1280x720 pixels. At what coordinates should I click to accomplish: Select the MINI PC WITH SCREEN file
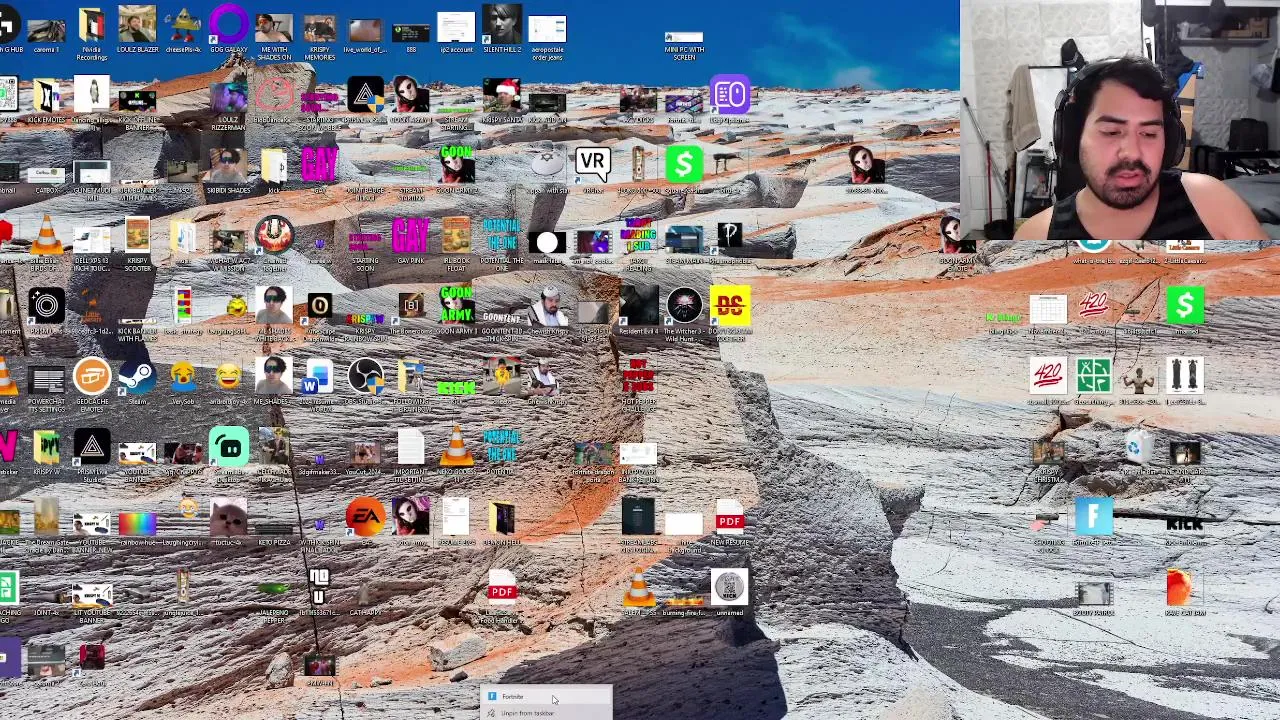[x=684, y=36]
